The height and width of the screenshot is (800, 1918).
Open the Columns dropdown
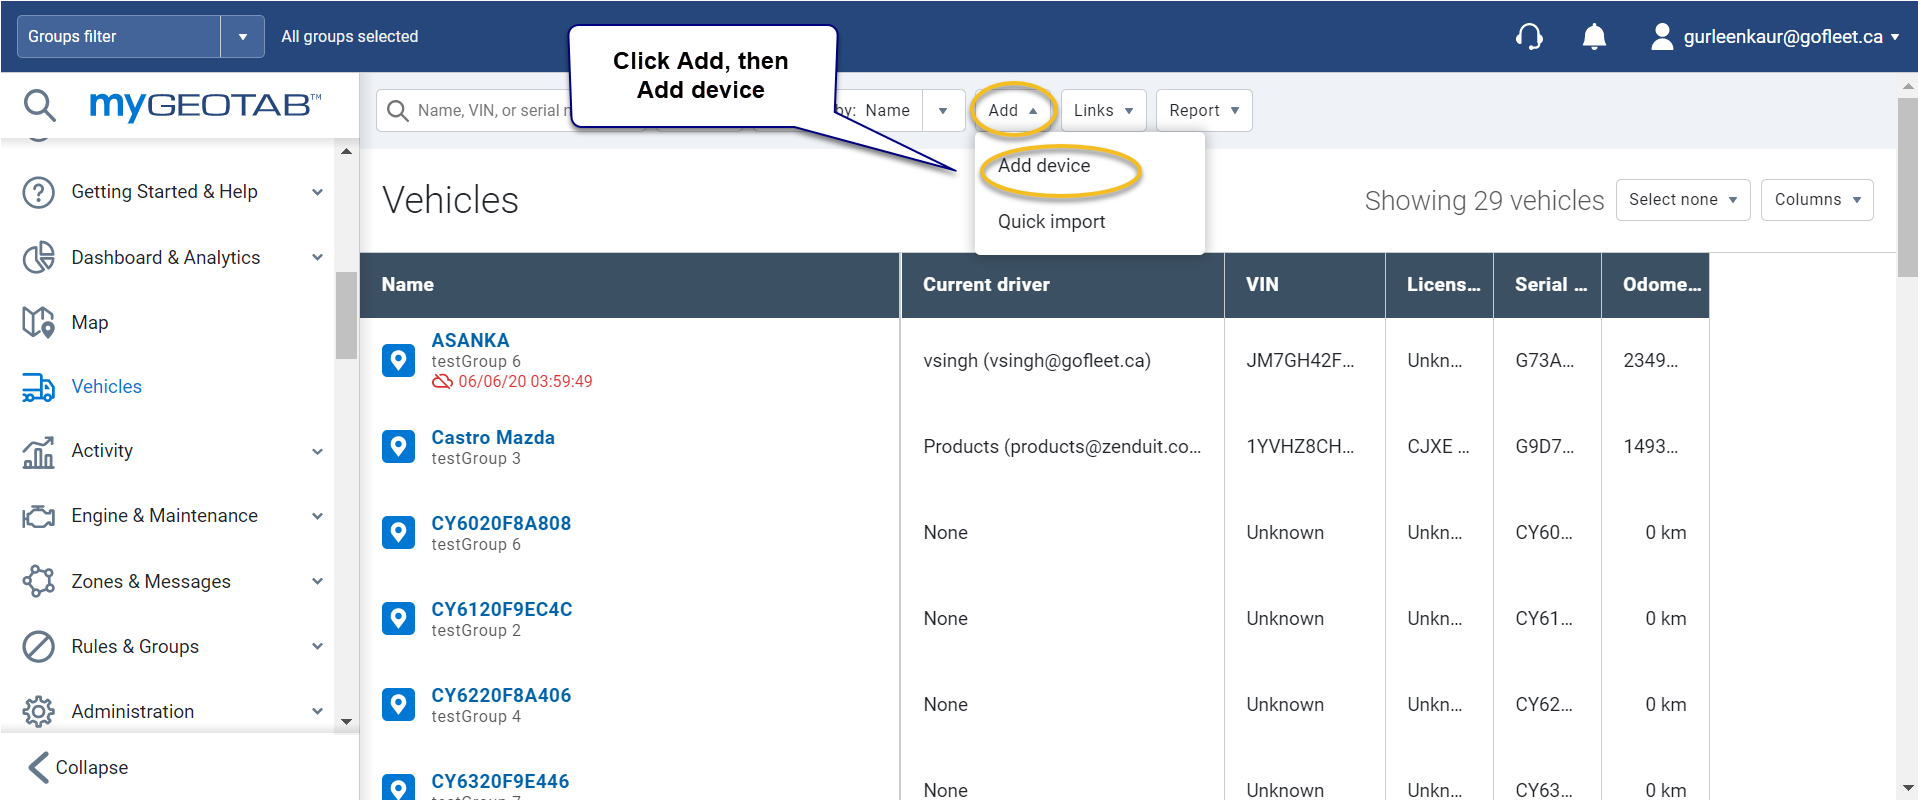tap(1817, 200)
